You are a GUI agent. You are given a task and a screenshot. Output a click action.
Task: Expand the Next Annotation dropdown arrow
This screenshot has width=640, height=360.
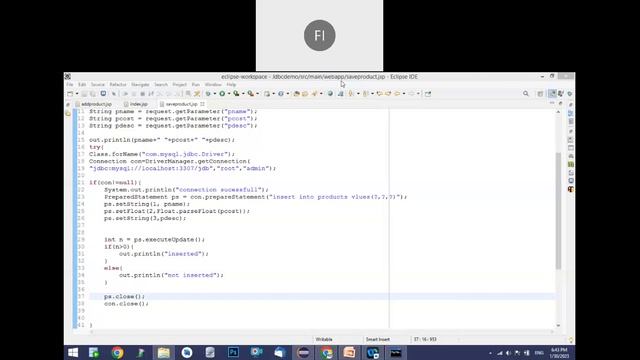(x=358, y=94)
